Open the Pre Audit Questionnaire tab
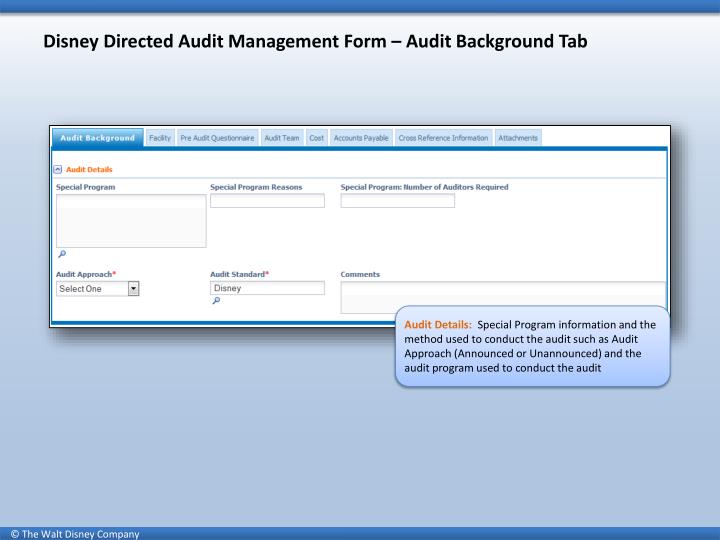The width and height of the screenshot is (720, 540). tap(217, 138)
